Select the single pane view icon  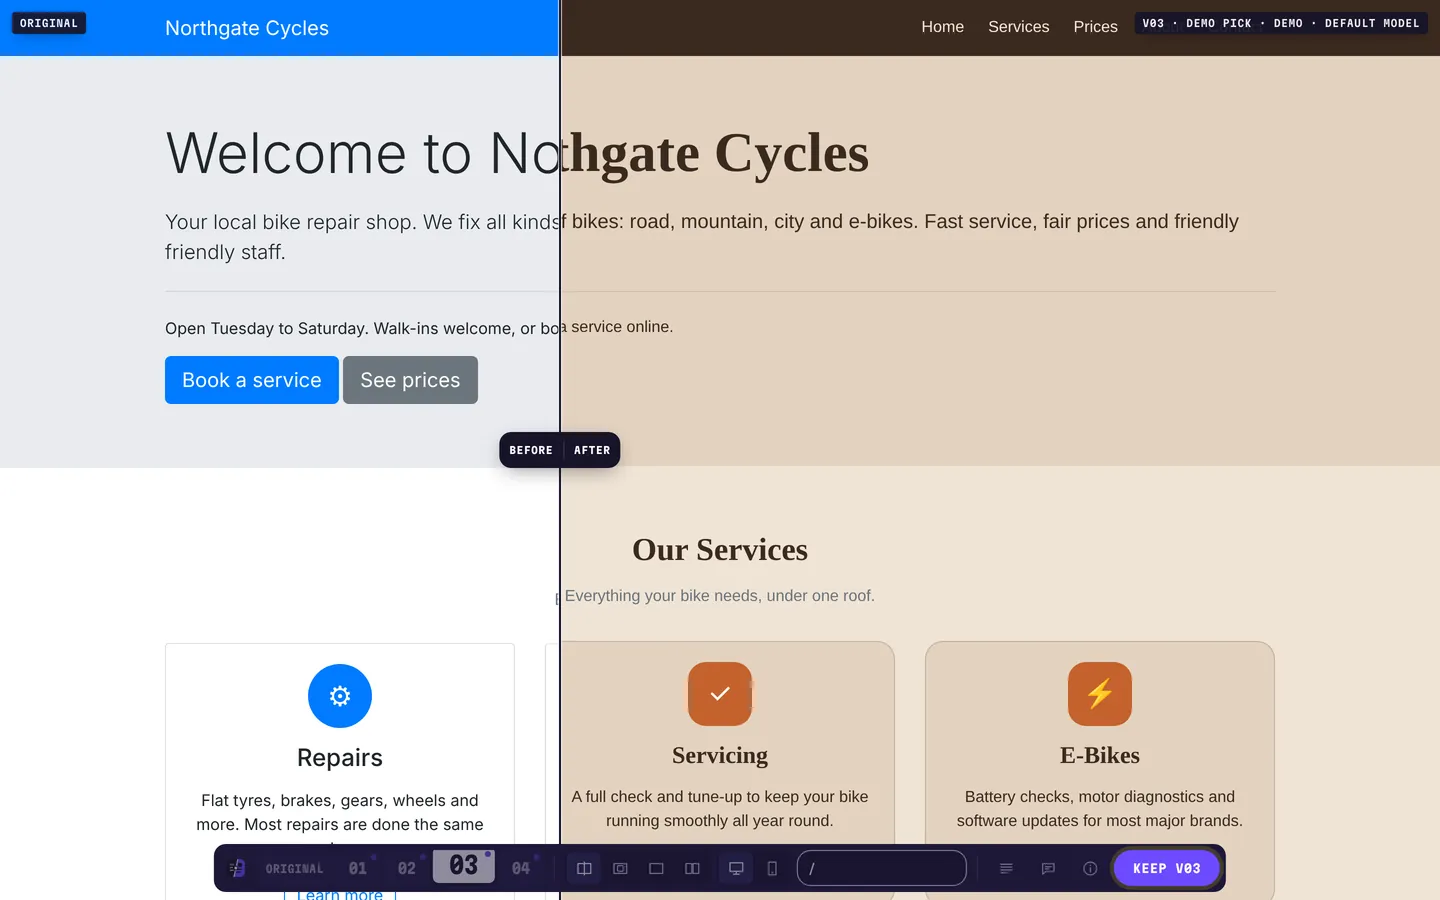point(656,868)
